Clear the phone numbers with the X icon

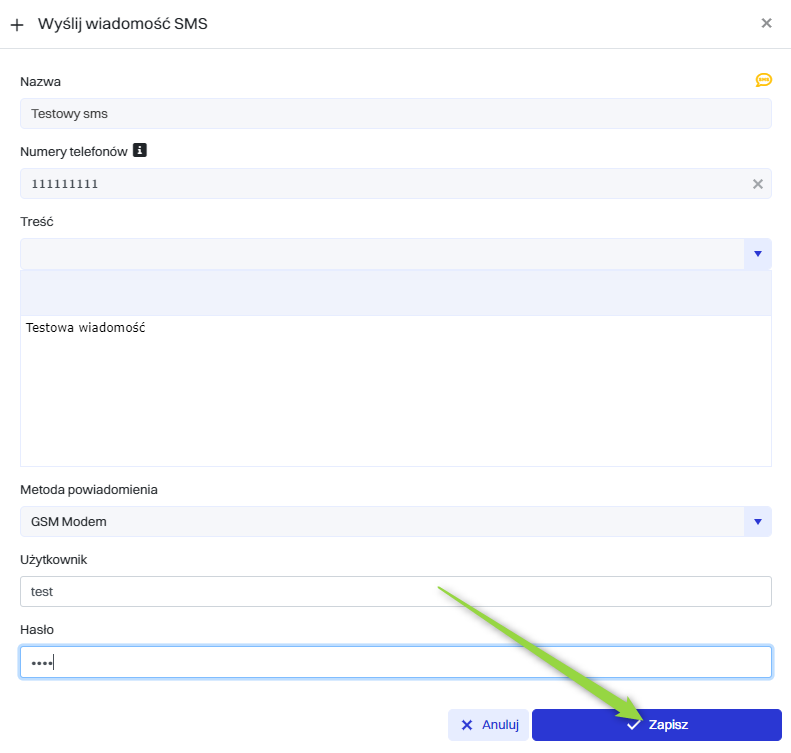click(757, 184)
